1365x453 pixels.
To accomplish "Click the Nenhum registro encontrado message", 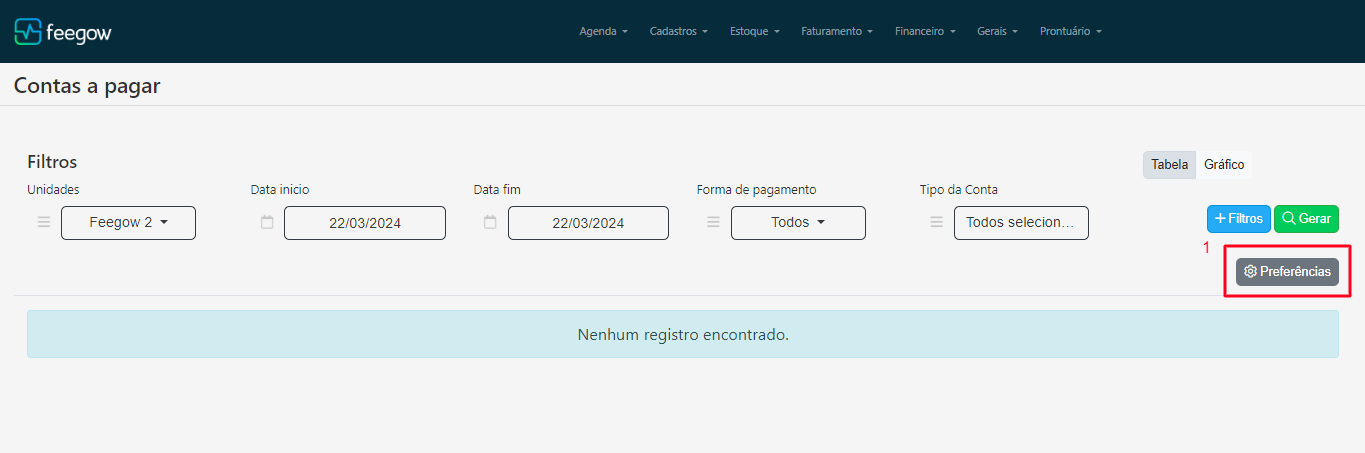I will point(683,334).
